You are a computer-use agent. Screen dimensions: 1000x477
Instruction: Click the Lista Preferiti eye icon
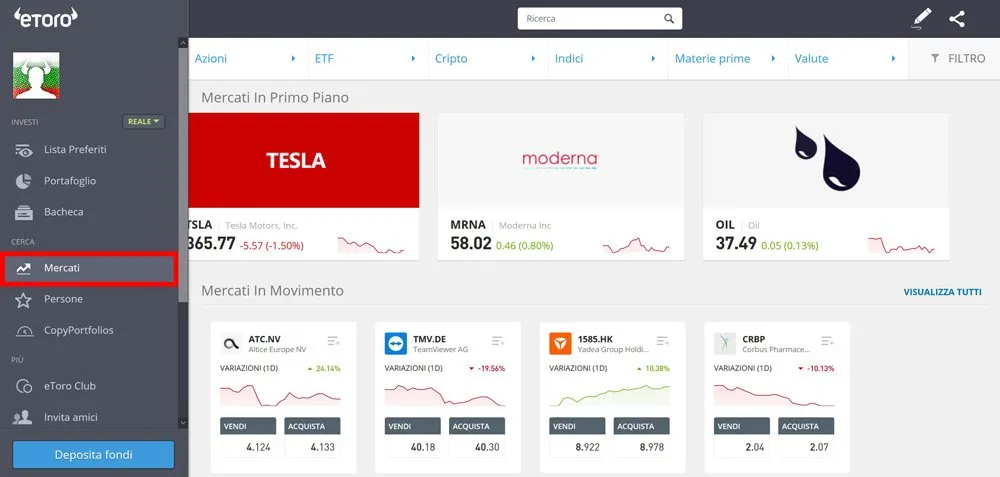pos(24,150)
